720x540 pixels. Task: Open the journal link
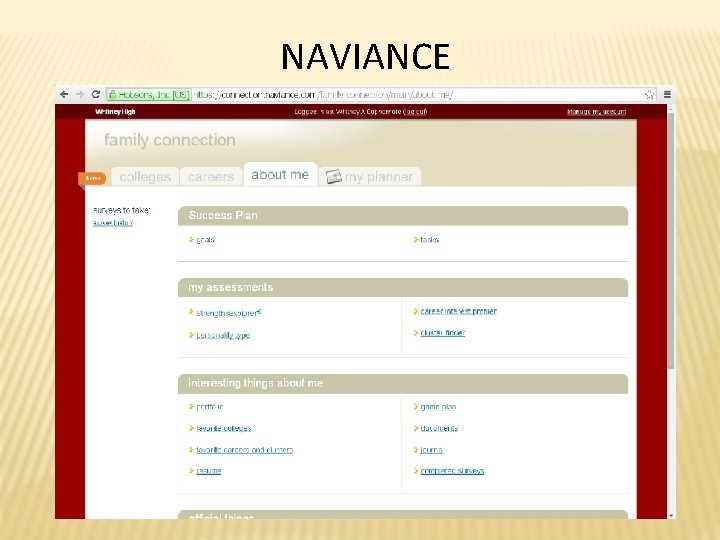click(432, 450)
